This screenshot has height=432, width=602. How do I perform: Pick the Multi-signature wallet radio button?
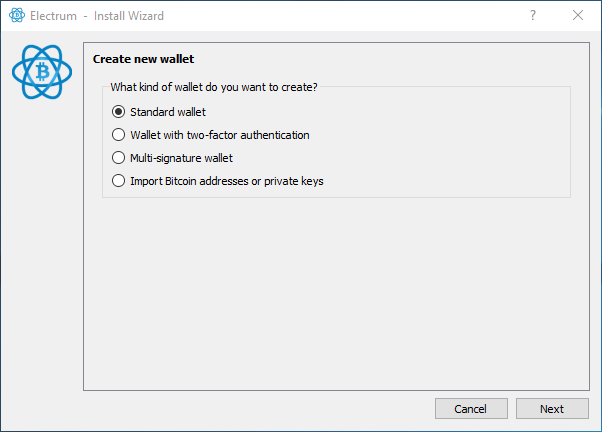click(x=118, y=158)
